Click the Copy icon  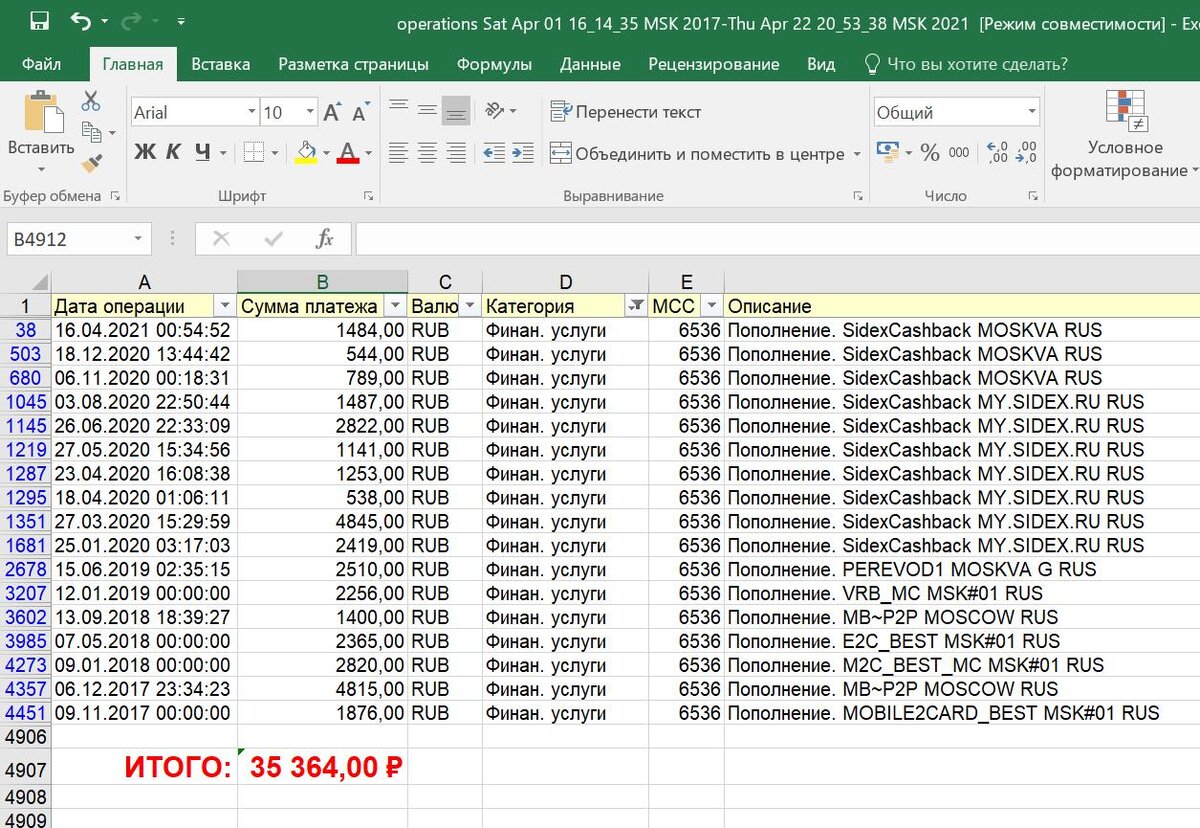92,132
